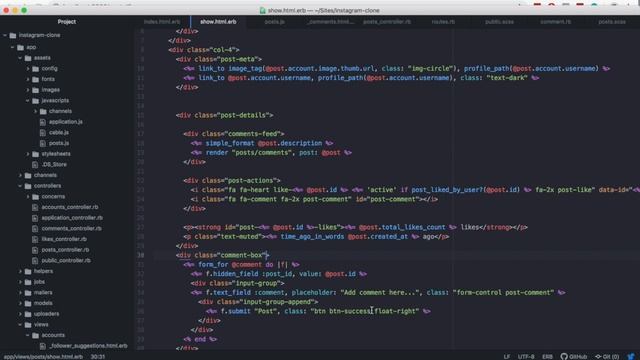Expand the stylesheets folder
Viewport: 640px width, 360px height.
click(x=28, y=154)
